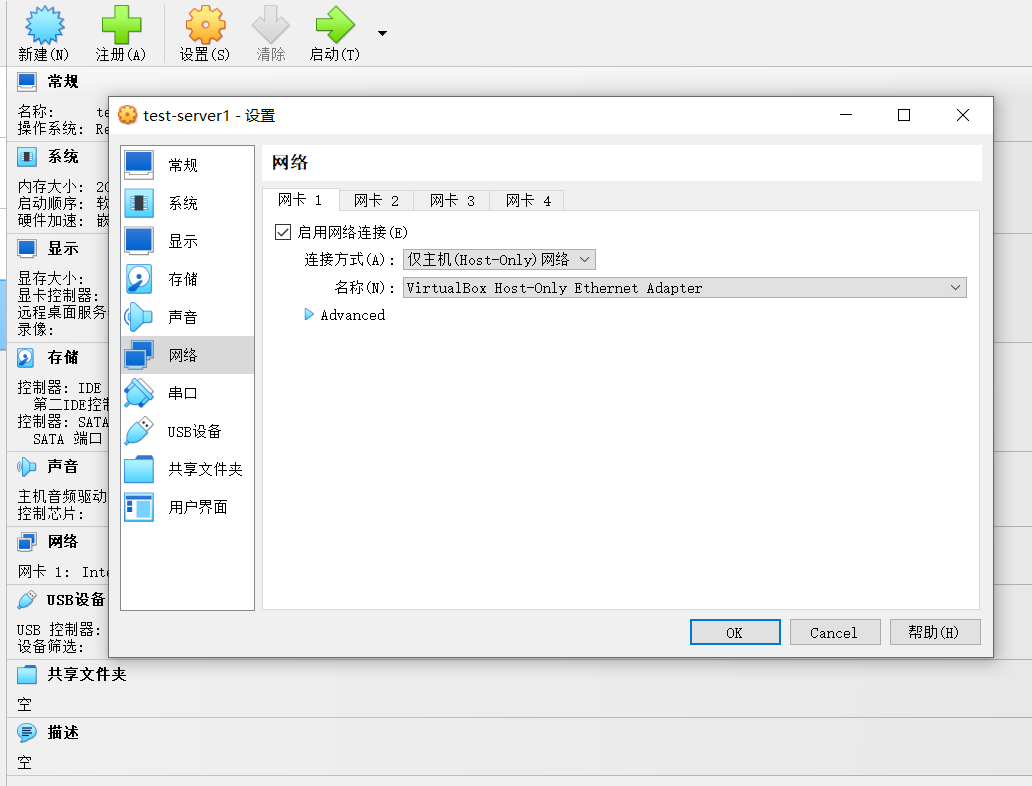The image size is (1032, 786).
Task: Switch to 网卡 4 tab
Action: (x=528, y=201)
